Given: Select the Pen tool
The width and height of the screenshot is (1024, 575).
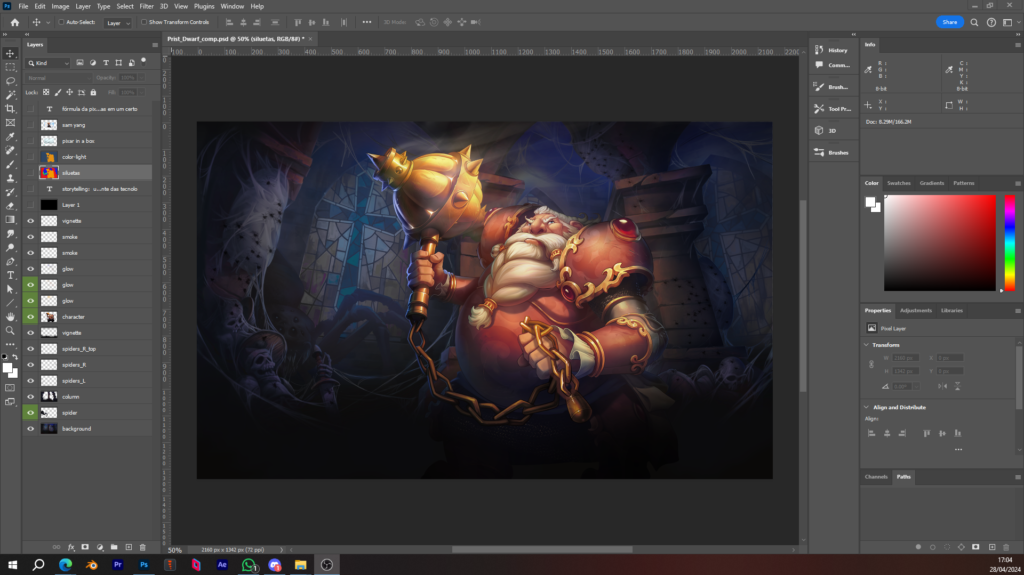Looking at the screenshot, I should click(10, 261).
